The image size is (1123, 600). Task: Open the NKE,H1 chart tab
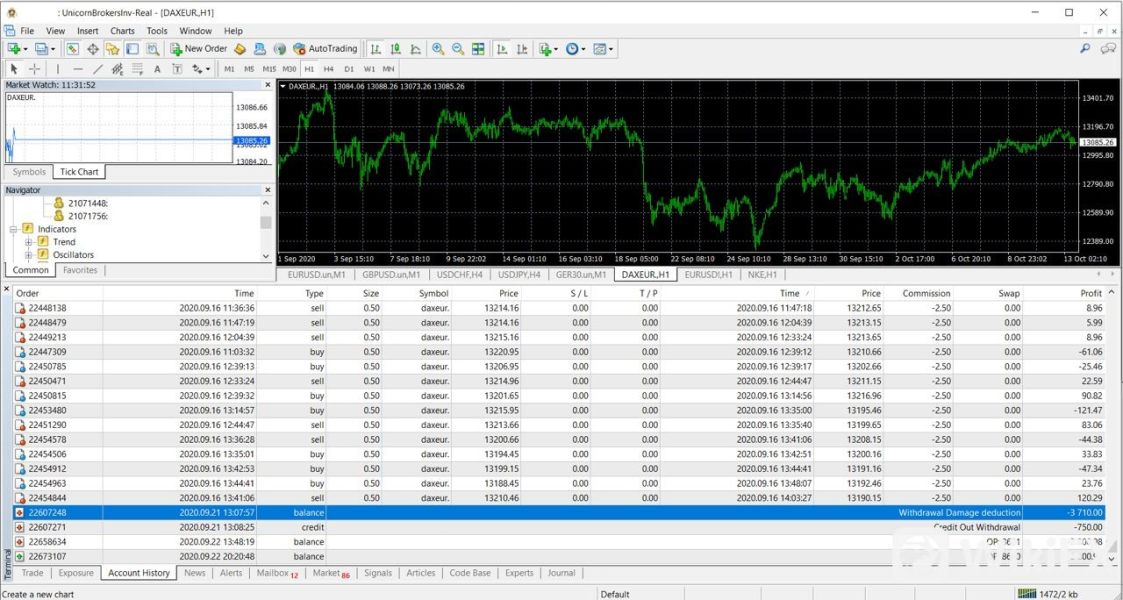pyautogui.click(x=762, y=274)
